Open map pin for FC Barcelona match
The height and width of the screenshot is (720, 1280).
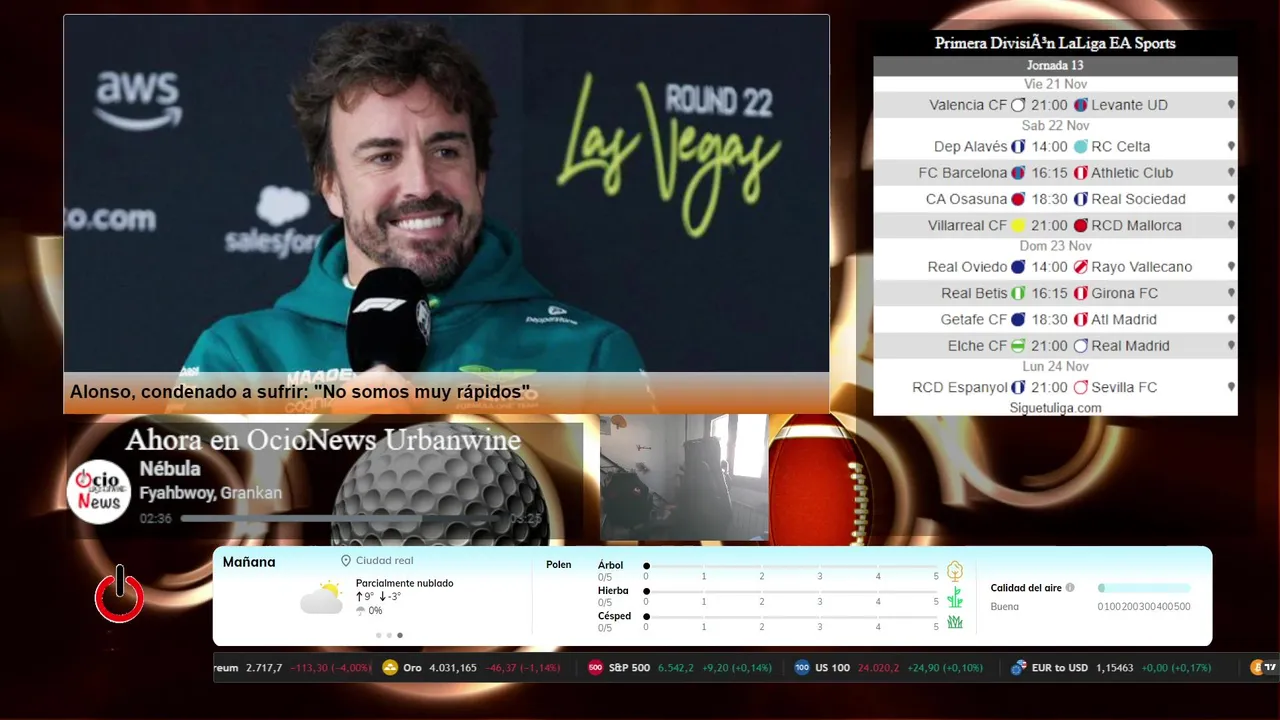[1231, 173]
